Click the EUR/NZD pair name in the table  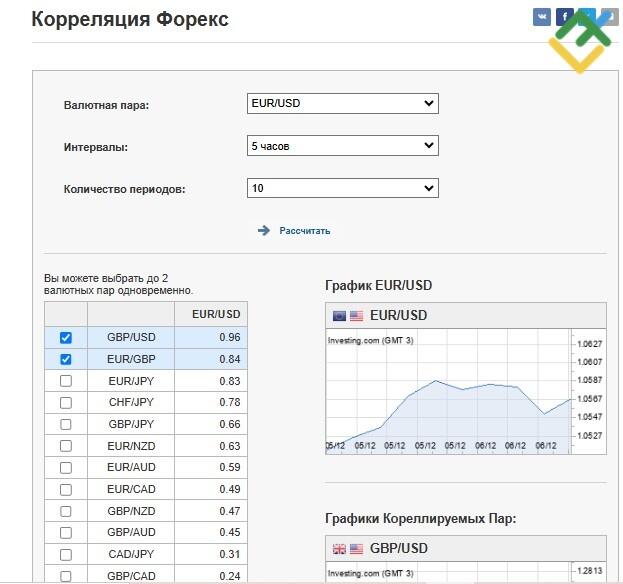click(x=131, y=446)
